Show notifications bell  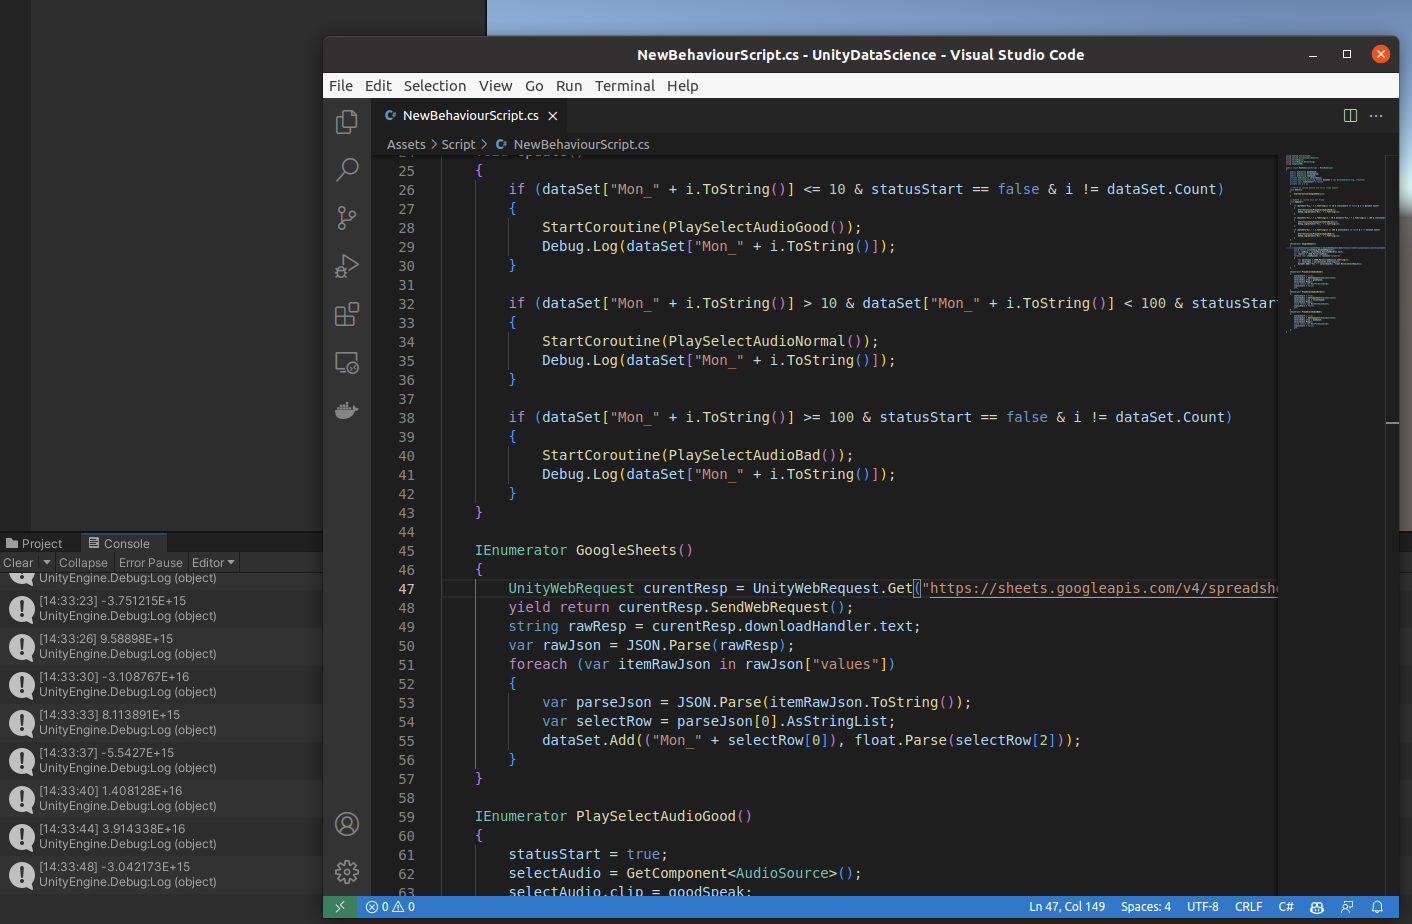pyautogui.click(x=1377, y=907)
